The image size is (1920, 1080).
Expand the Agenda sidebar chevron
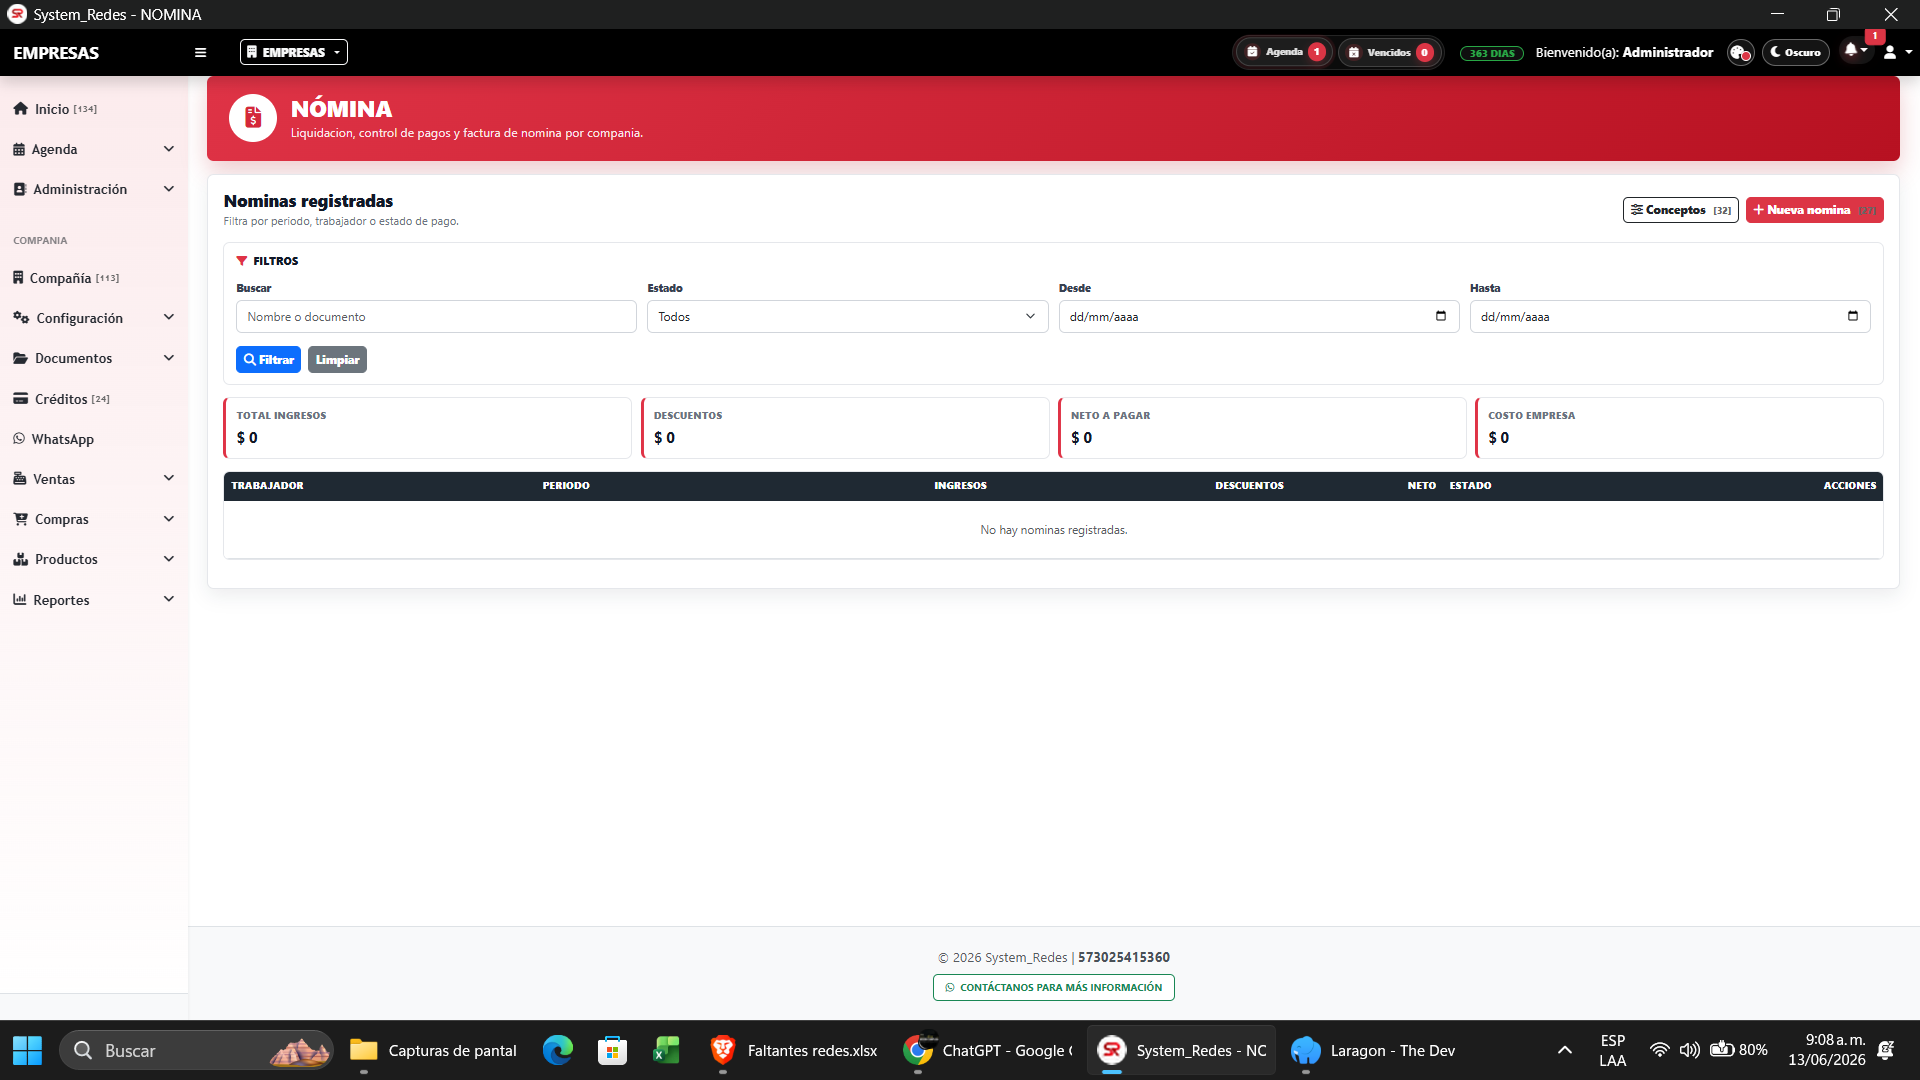coord(169,149)
